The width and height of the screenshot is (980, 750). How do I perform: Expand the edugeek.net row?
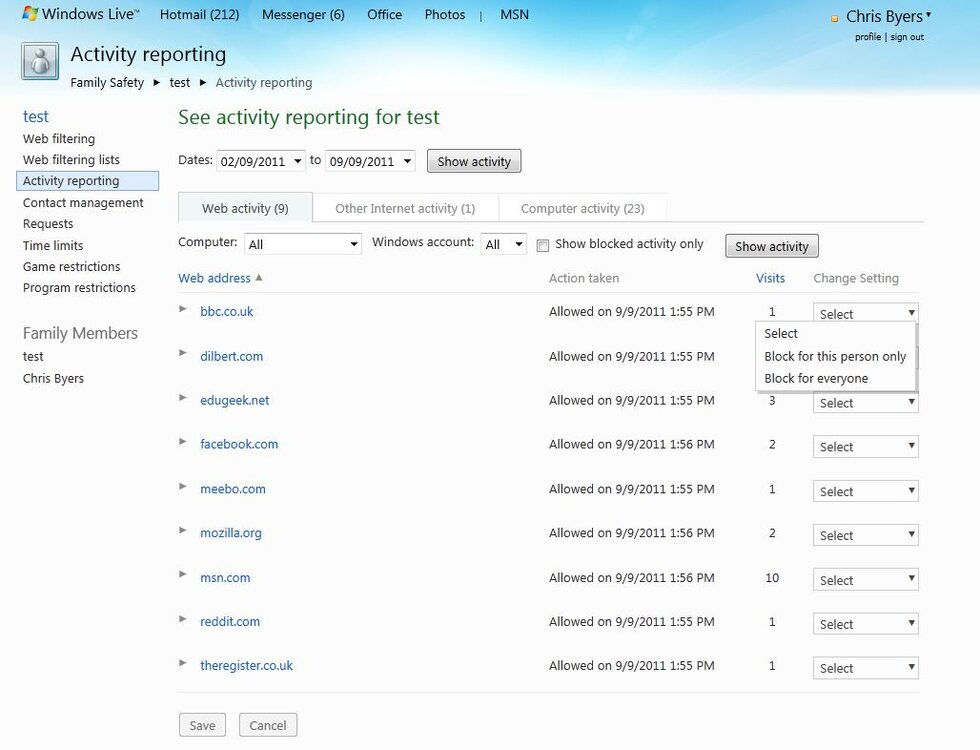click(182, 398)
